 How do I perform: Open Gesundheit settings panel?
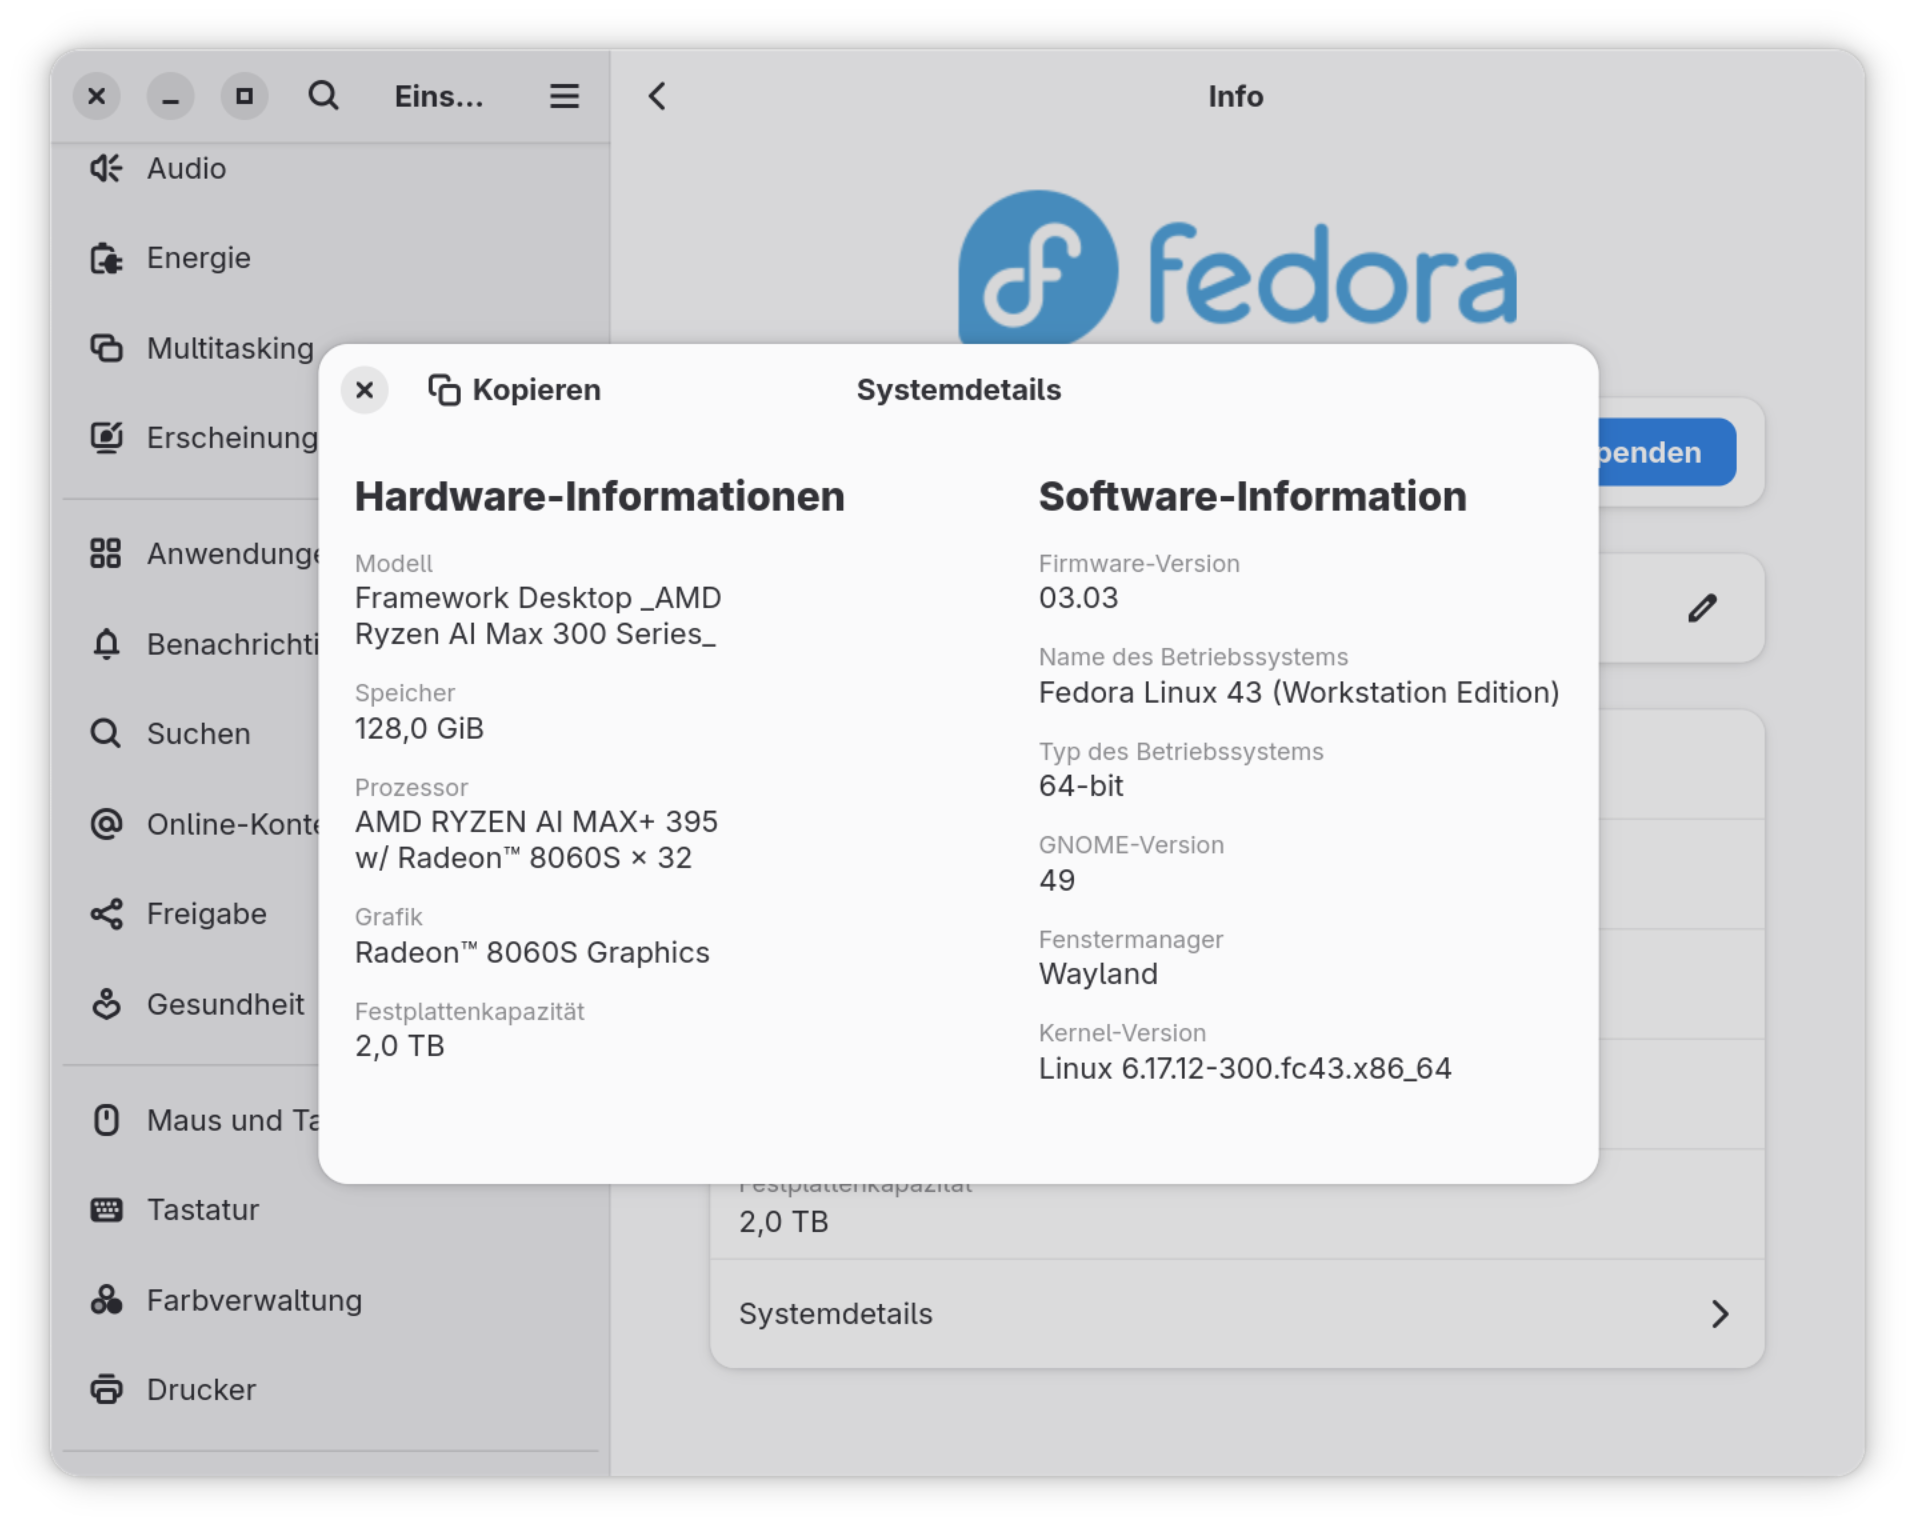[x=225, y=1004]
